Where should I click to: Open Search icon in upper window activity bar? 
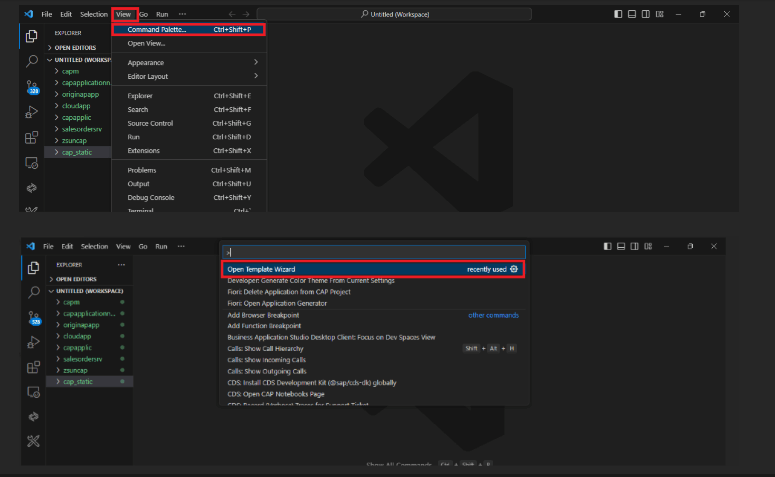click(32, 61)
